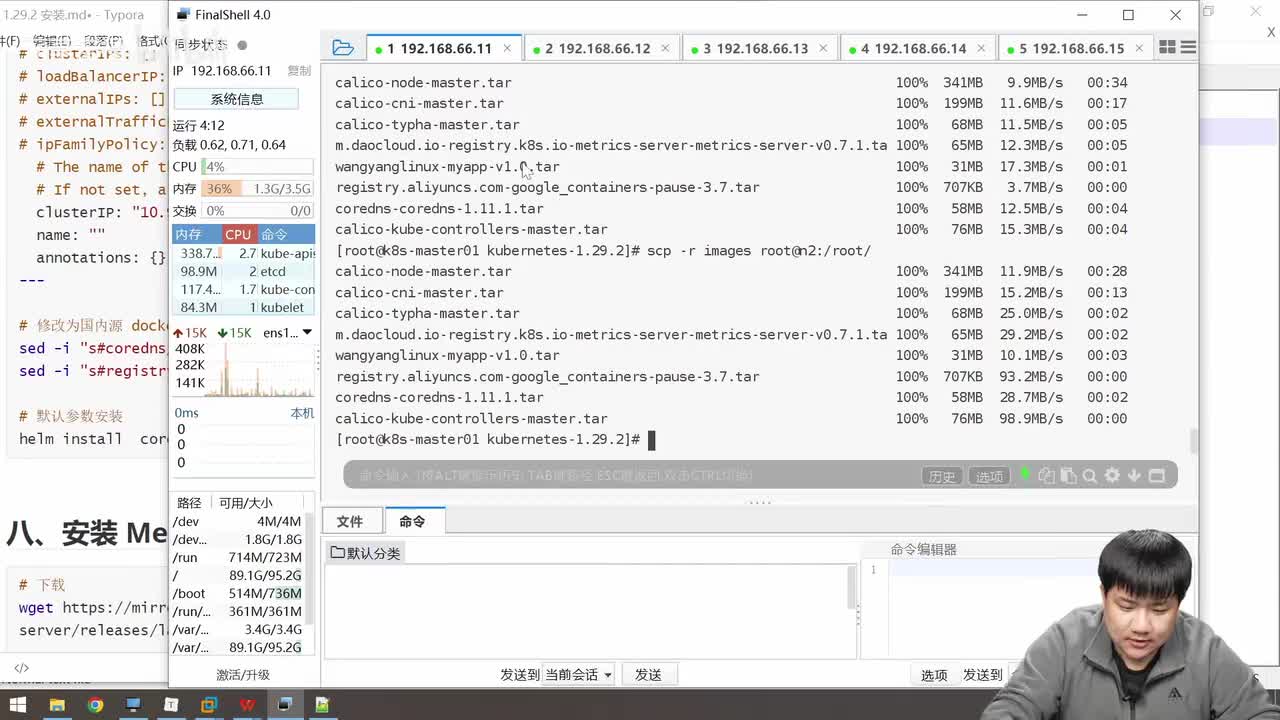The height and width of the screenshot is (720, 1280).
Task: Open the tab grid layout icon
Action: 1167,47
